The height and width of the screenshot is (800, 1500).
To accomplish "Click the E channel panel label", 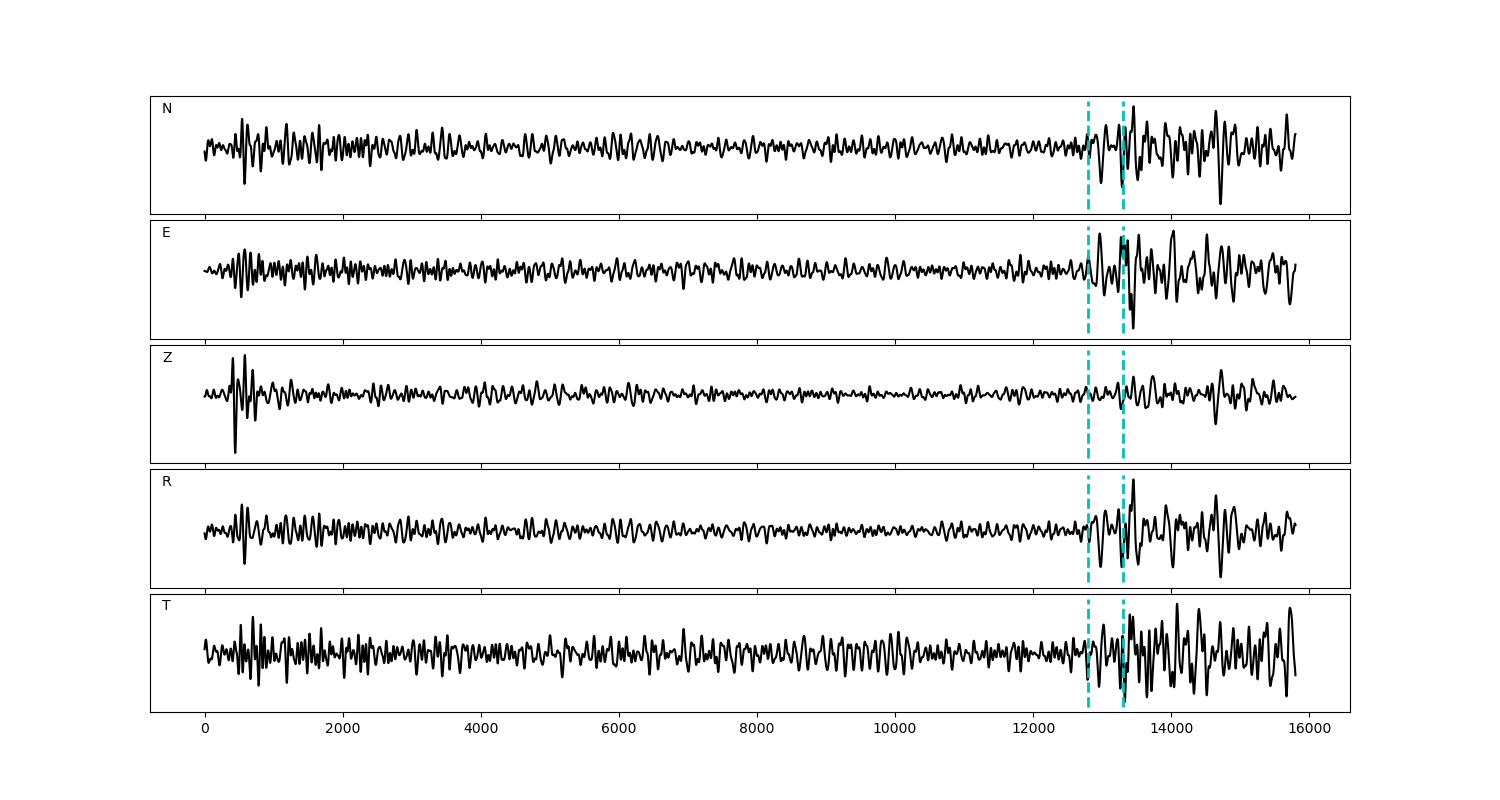I will tap(166, 233).
